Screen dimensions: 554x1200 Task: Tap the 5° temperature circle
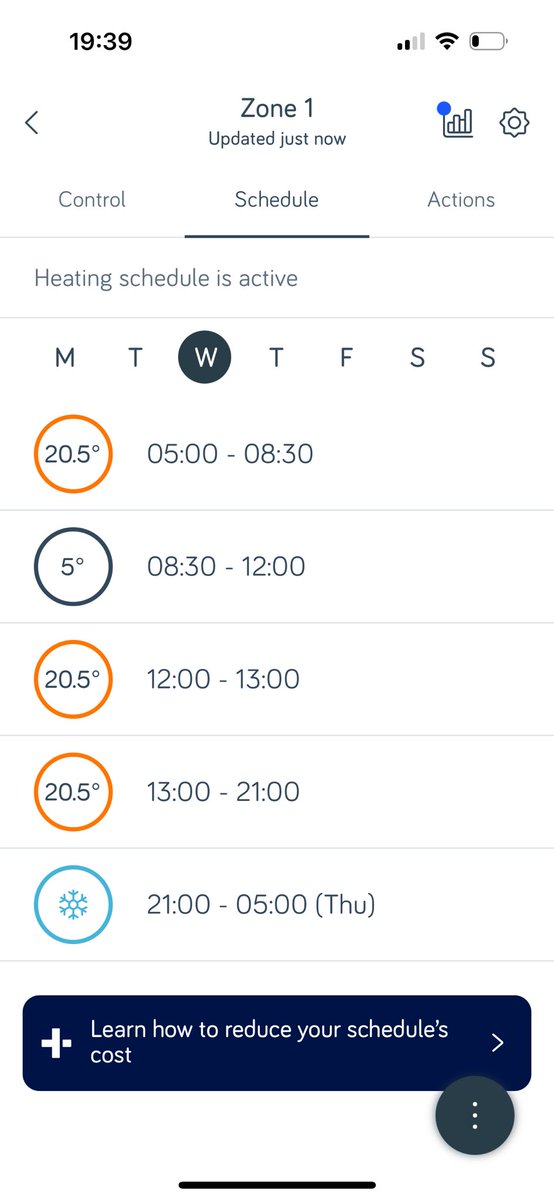pyautogui.click(x=73, y=567)
